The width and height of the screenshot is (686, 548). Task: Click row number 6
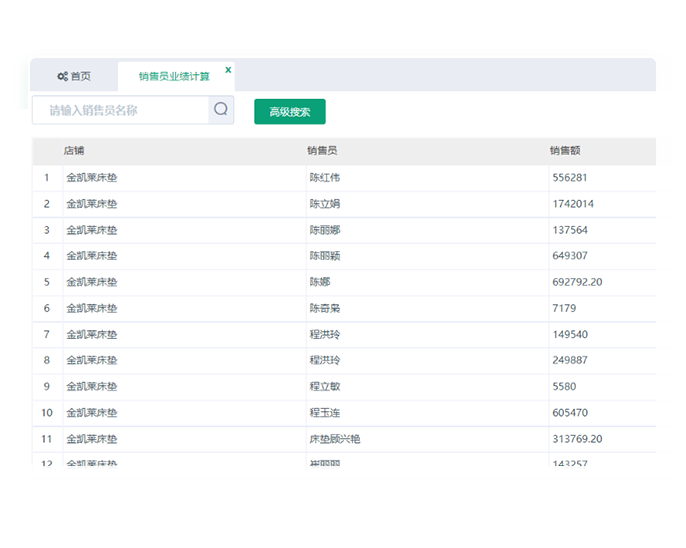coord(47,308)
